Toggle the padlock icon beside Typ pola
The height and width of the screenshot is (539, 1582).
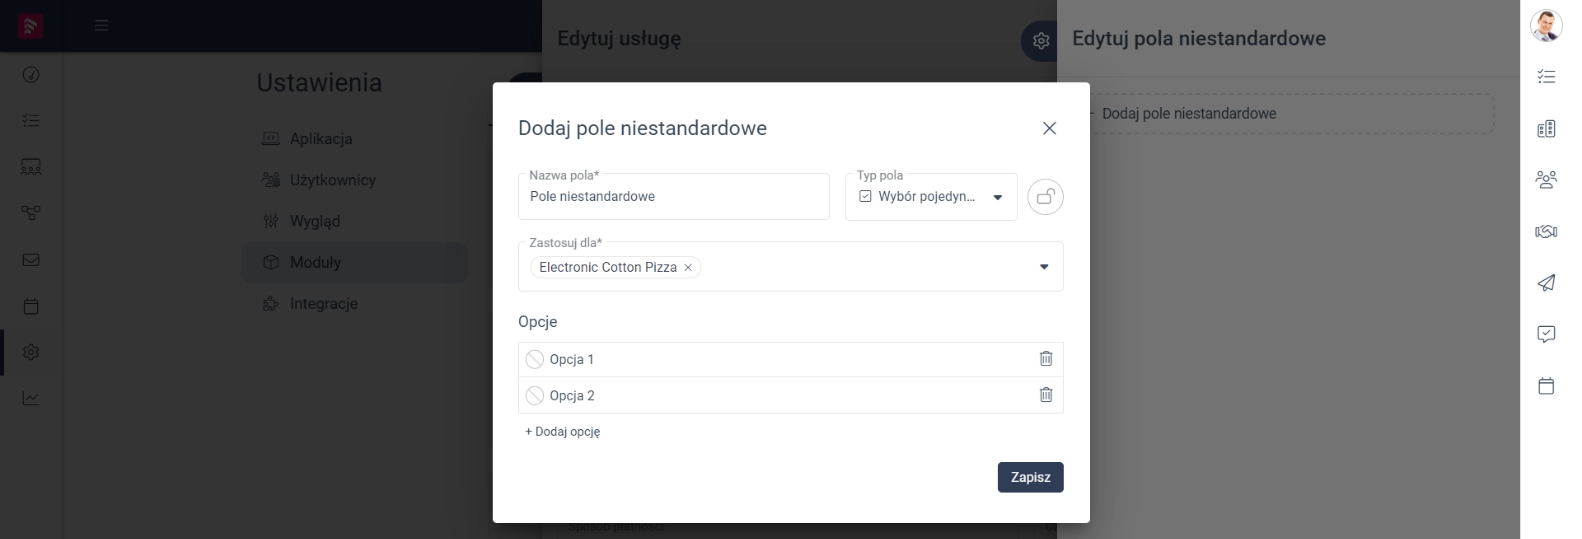[1045, 197]
